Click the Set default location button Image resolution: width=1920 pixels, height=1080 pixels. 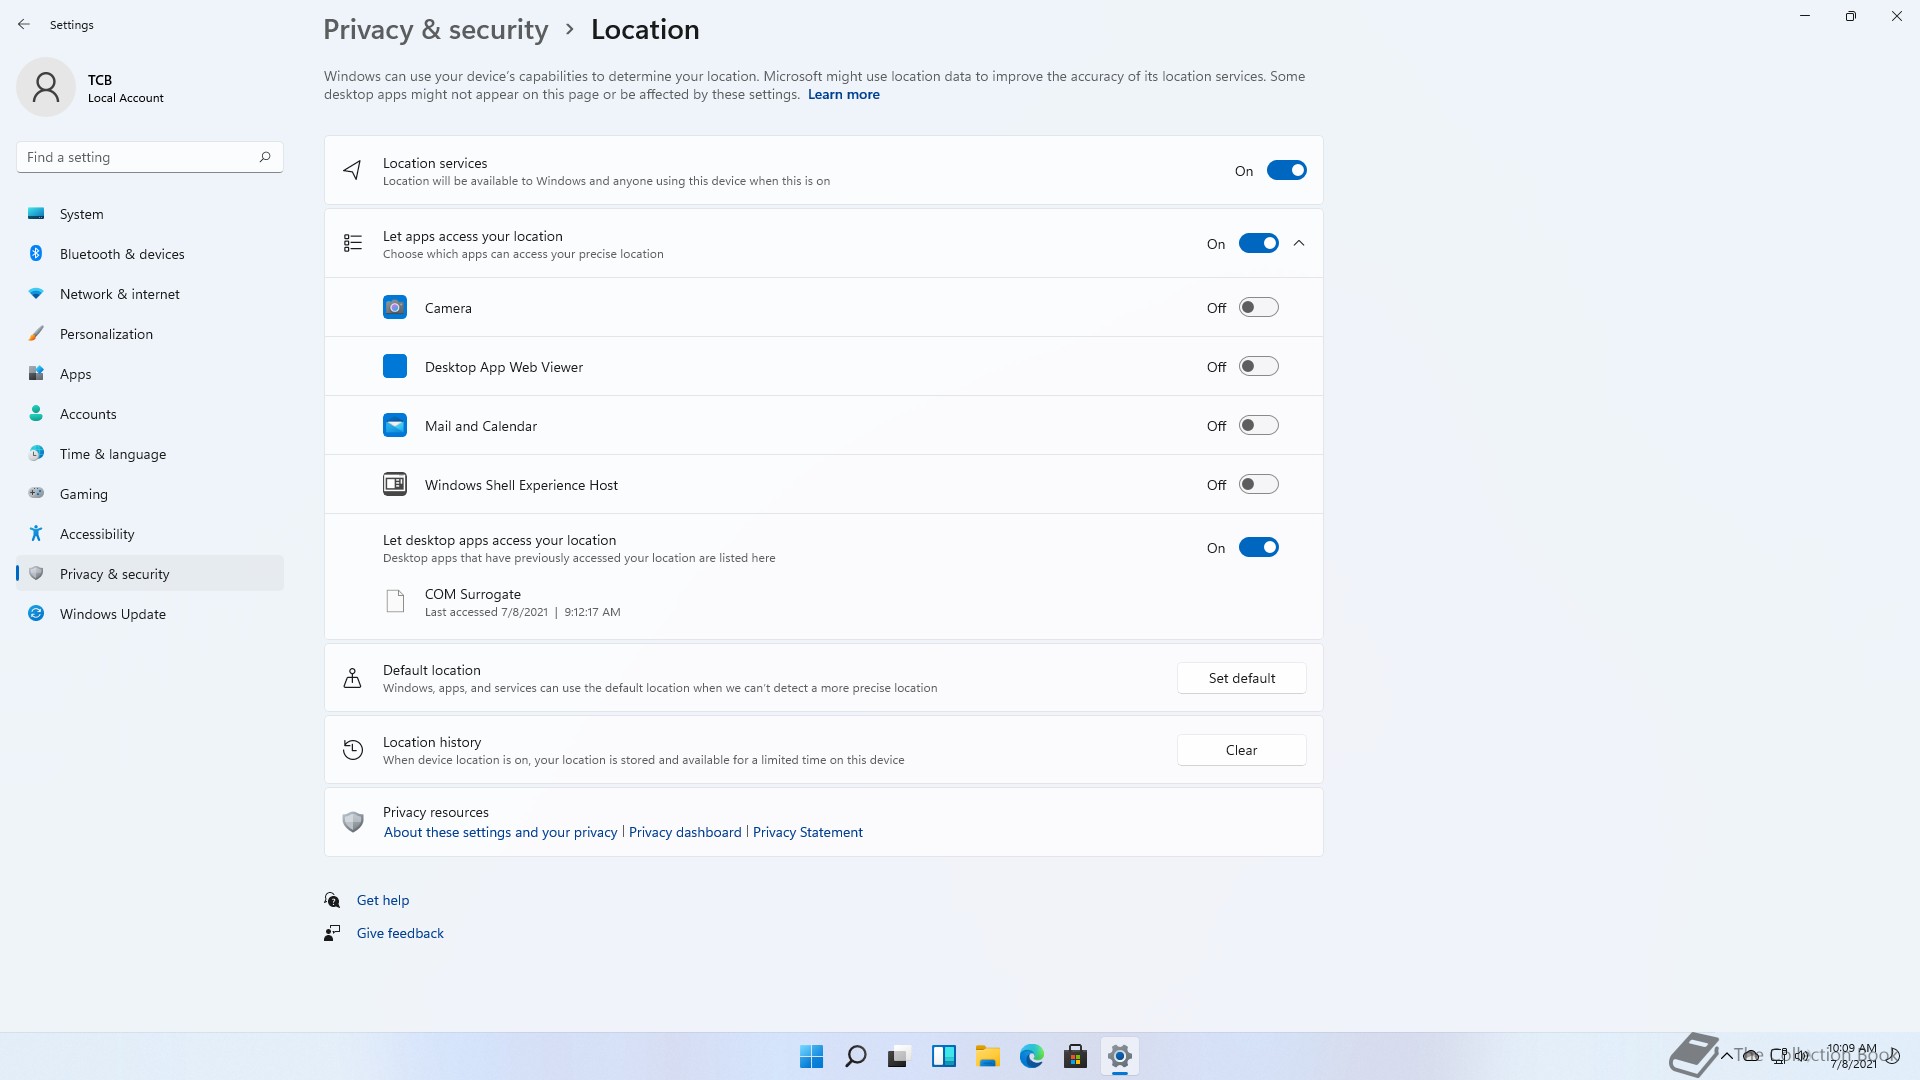click(1241, 677)
